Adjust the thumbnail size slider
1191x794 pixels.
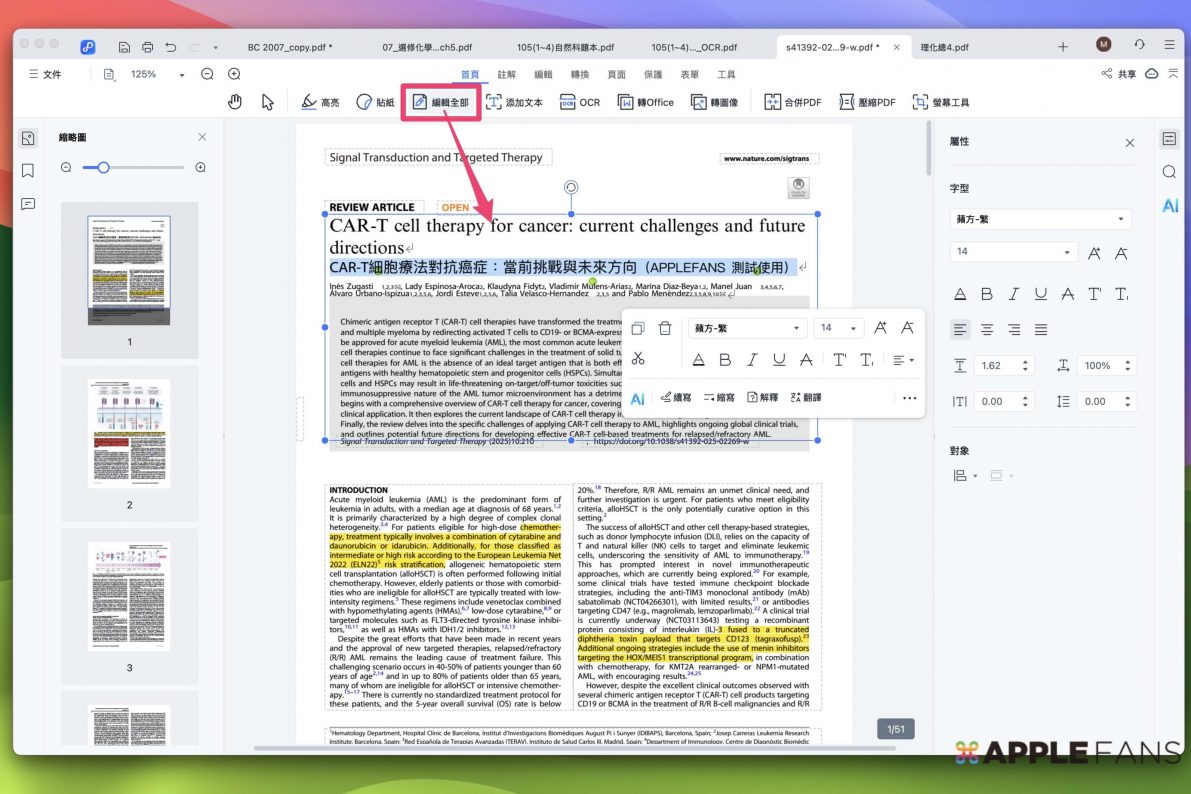point(103,167)
